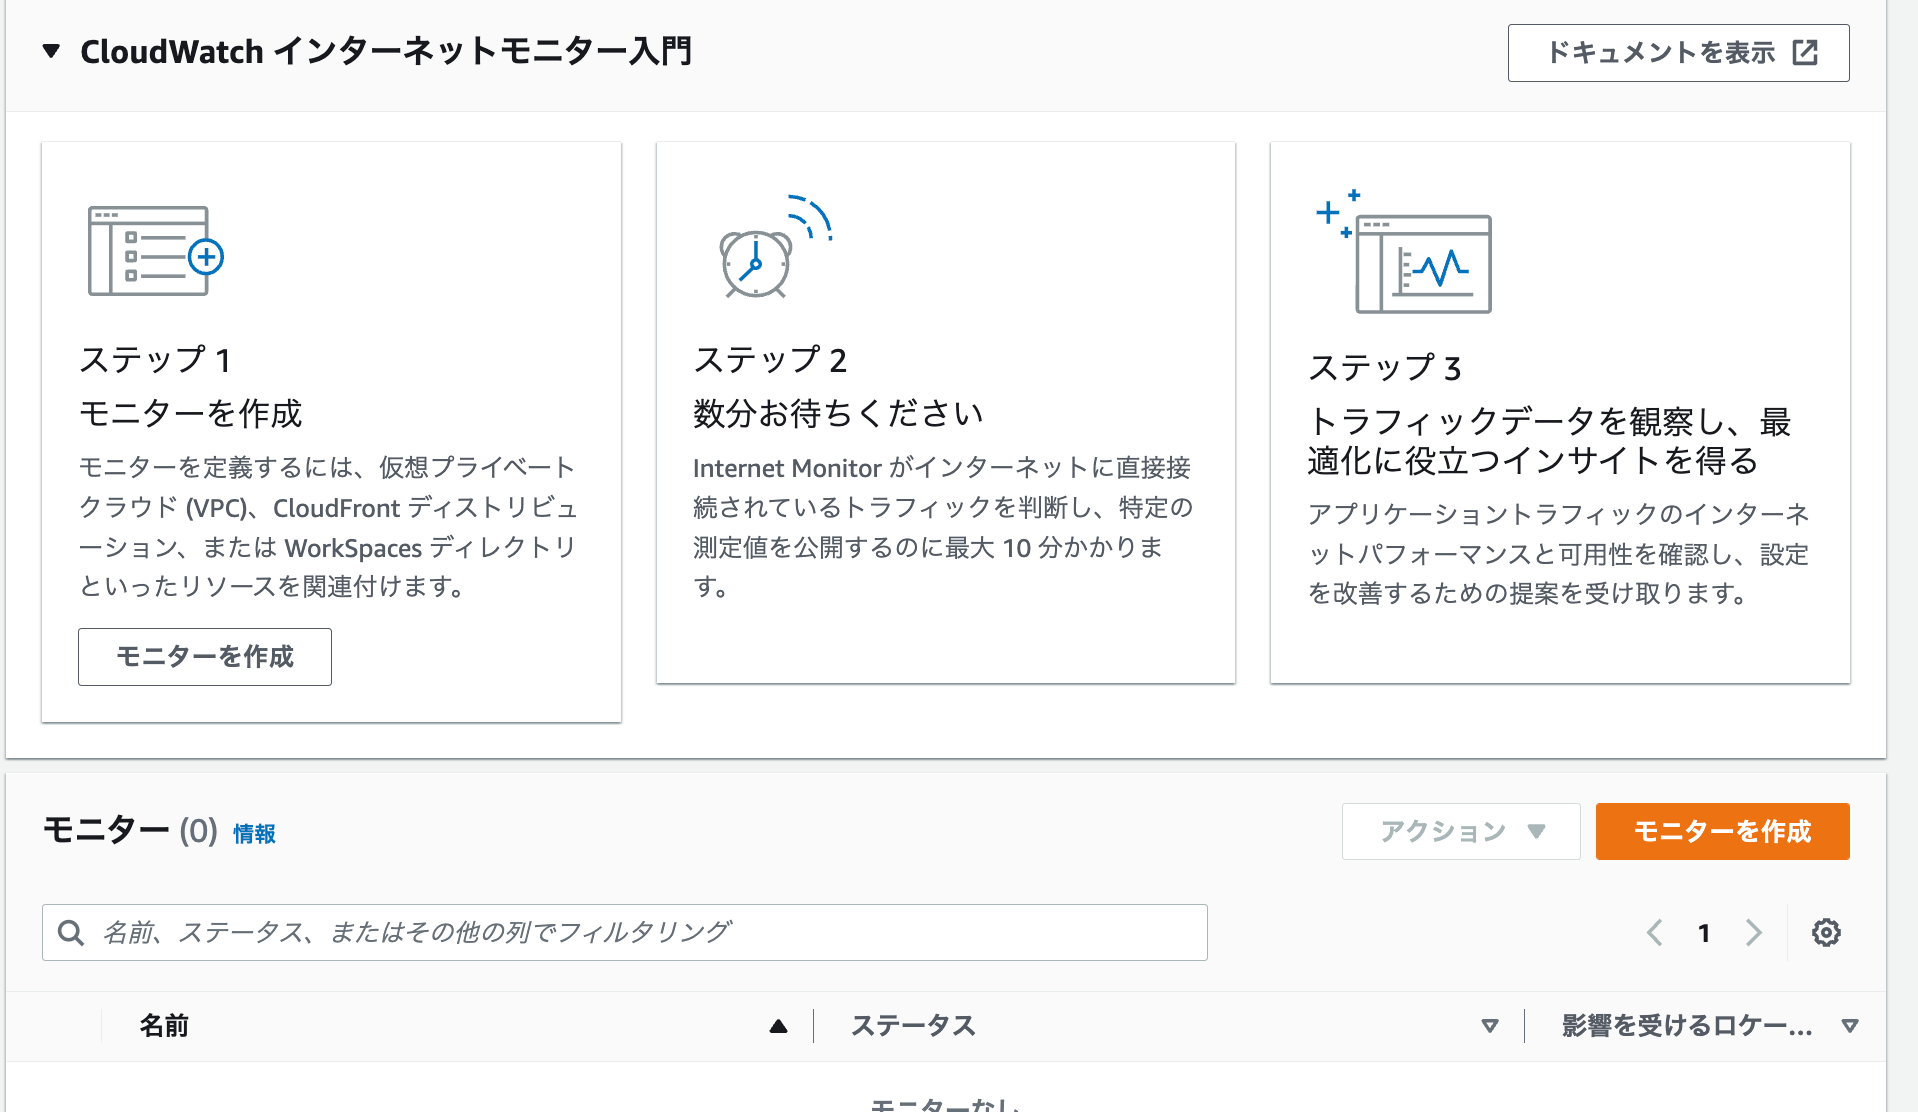
Task: Click the search magnifier icon
Action: point(71,933)
